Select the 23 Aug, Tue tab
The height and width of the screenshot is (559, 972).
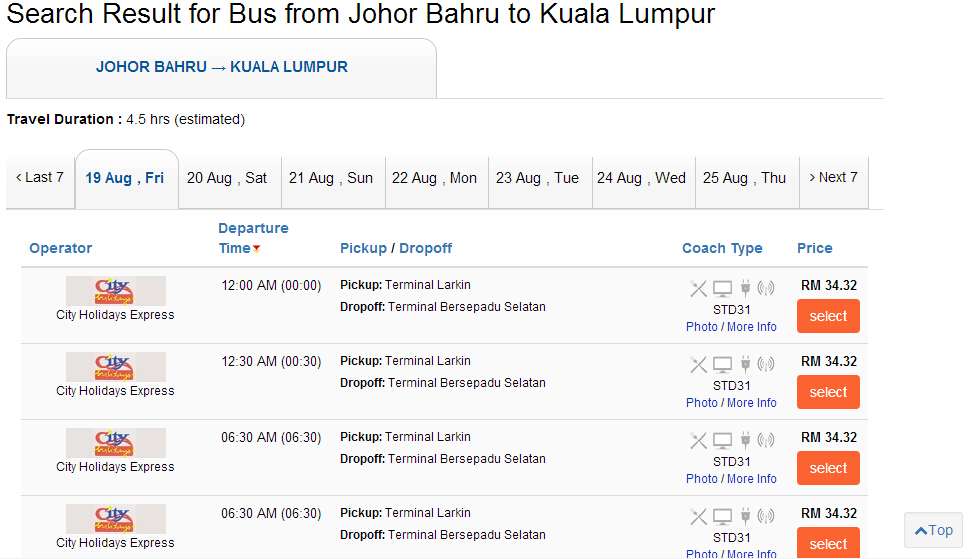click(x=537, y=178)
